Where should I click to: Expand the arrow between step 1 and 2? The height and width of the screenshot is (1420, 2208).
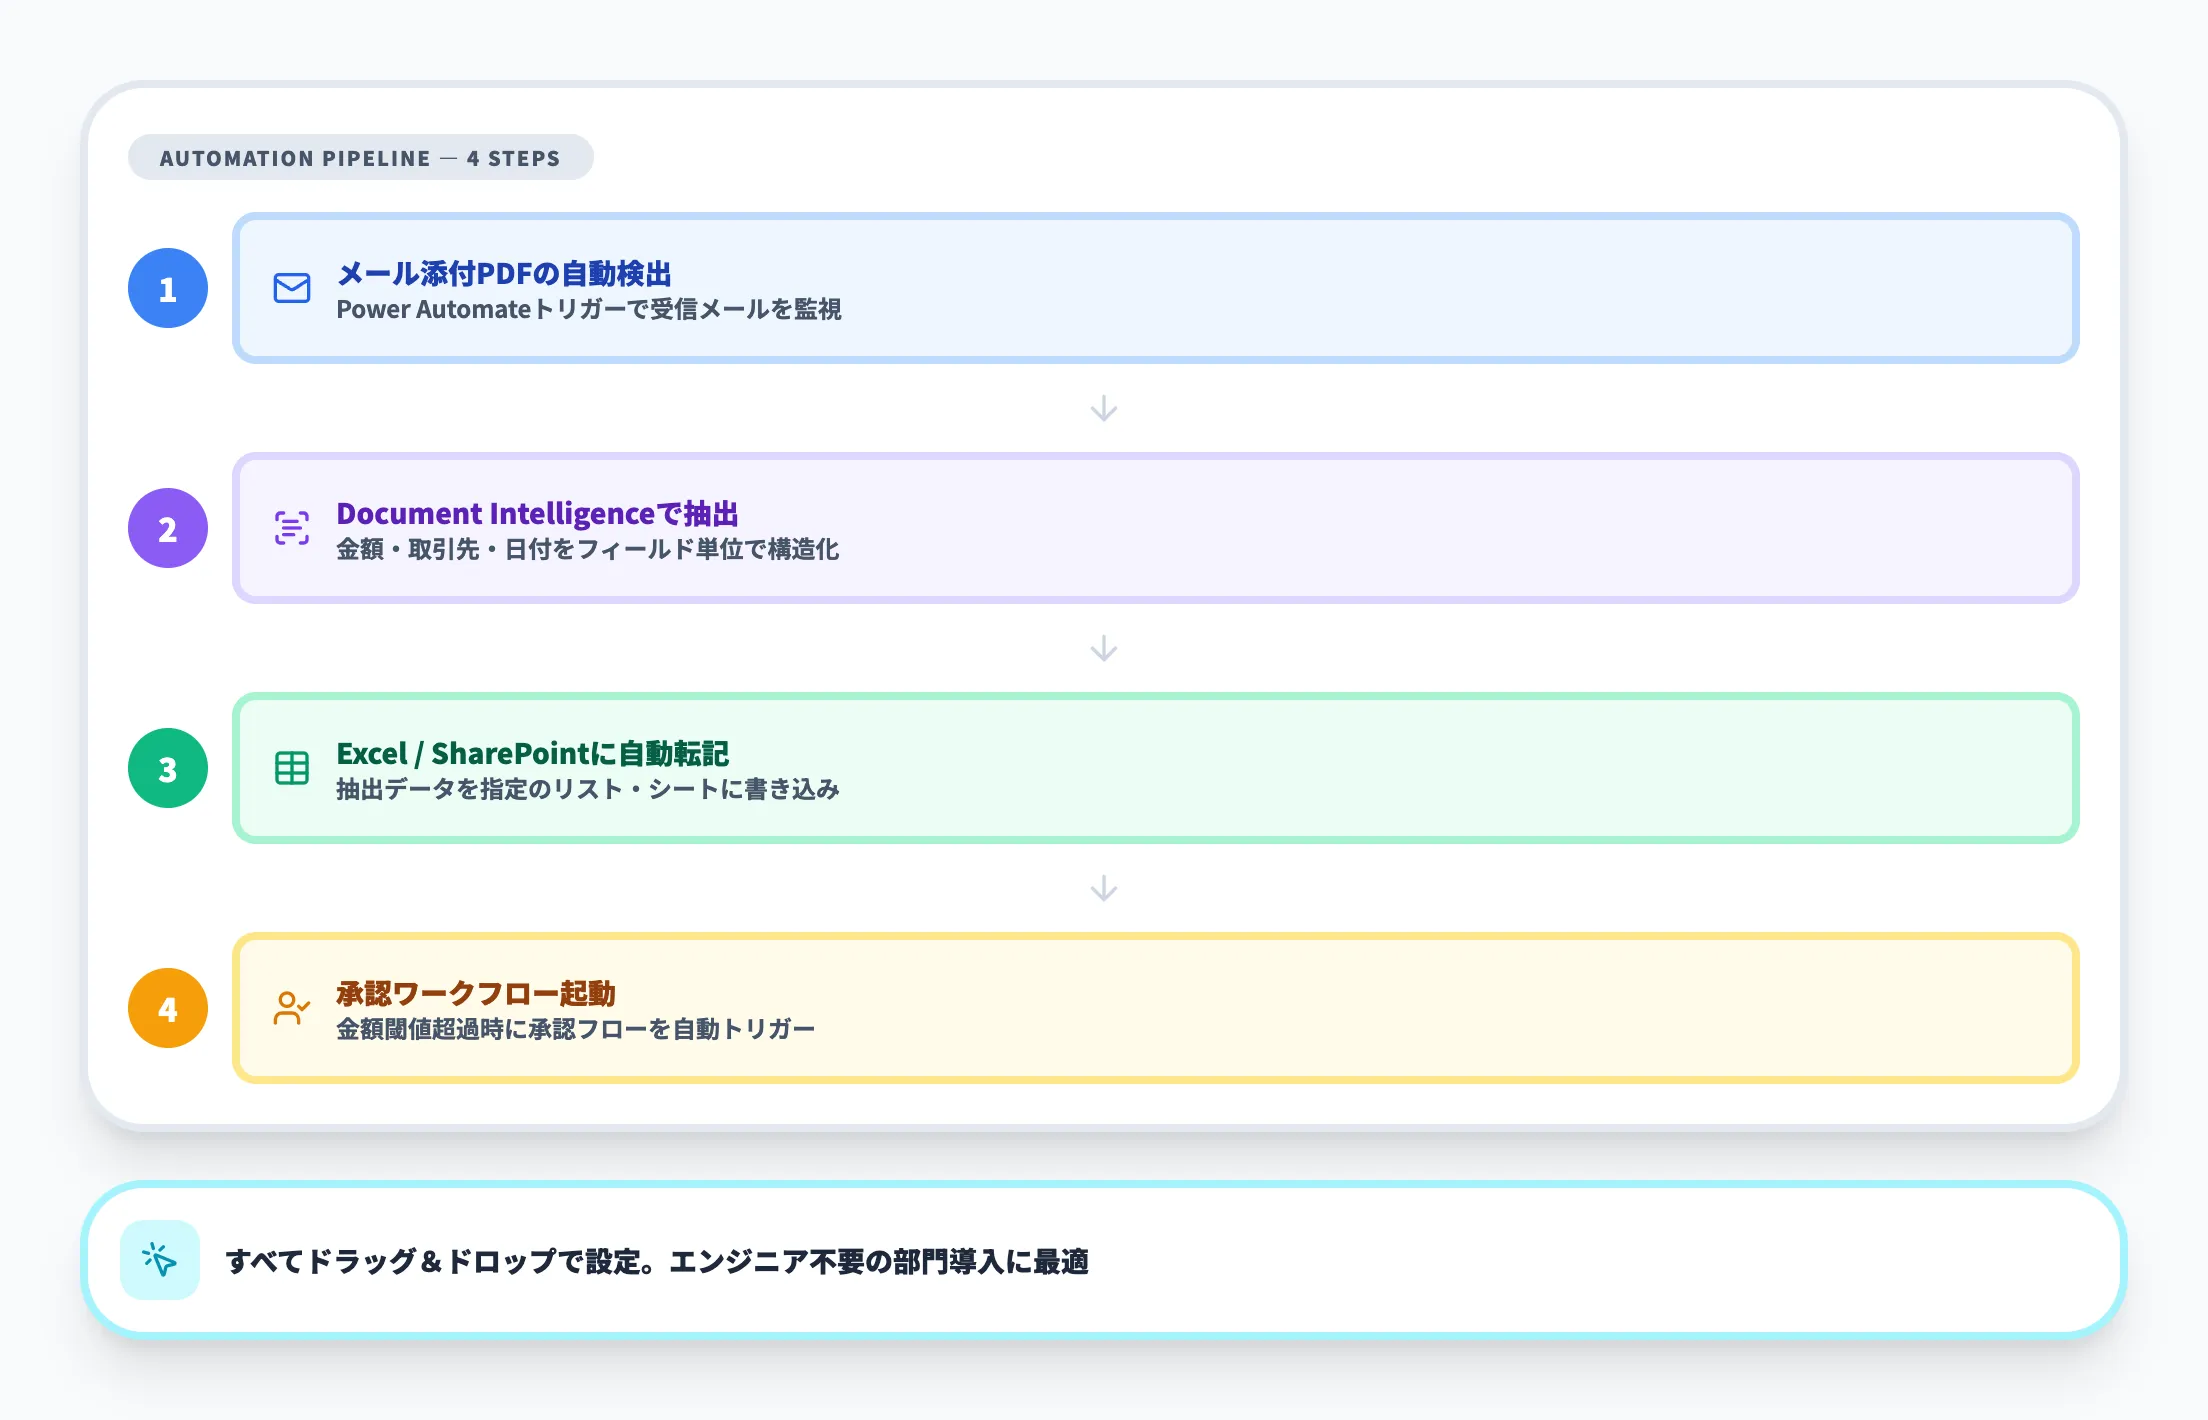(x=1104, y=408)
